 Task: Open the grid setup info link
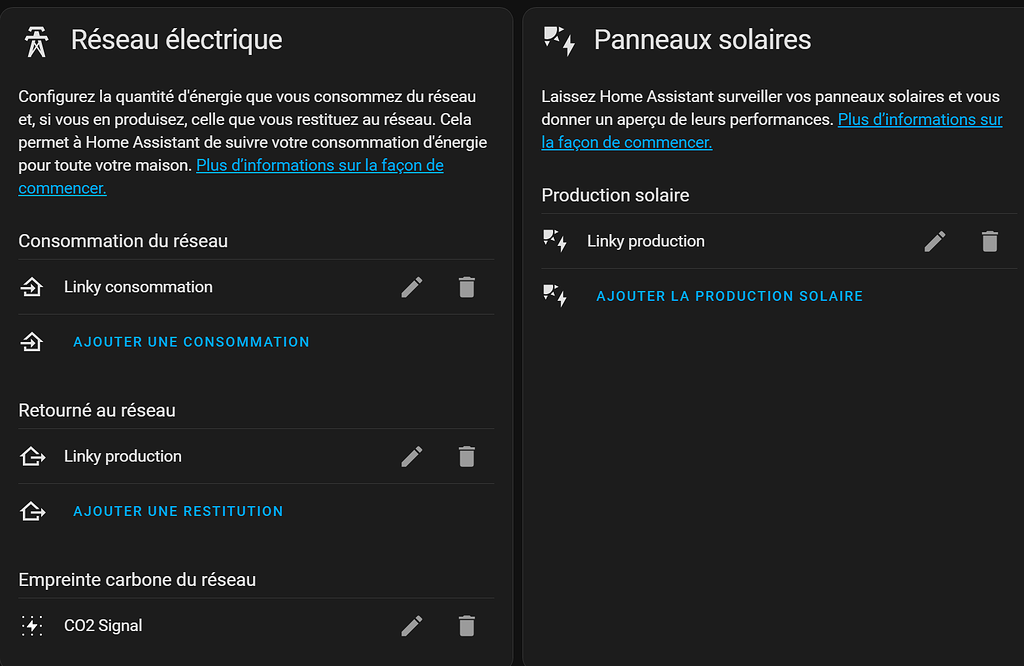coord(231,176)
